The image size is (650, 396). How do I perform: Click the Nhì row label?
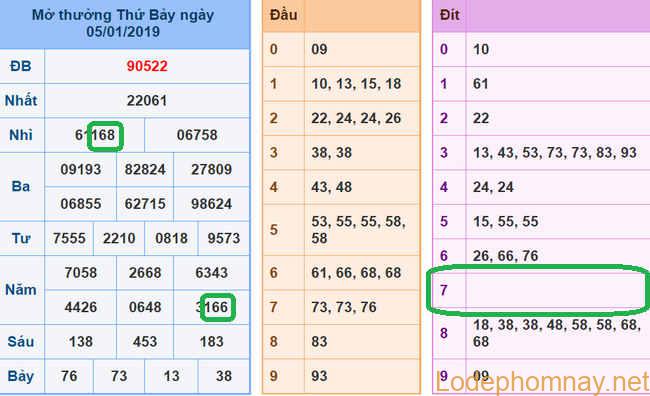pyautogui.click(x=21, y=135)
